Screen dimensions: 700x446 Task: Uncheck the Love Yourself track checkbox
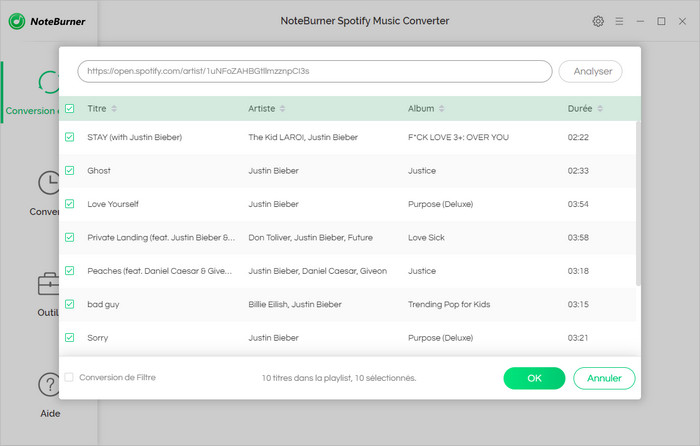(x=70, y=204)
